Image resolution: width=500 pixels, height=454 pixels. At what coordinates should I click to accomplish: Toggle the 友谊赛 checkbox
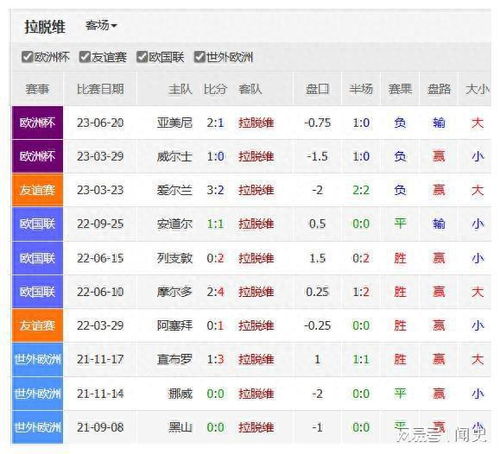click(85, 57)
